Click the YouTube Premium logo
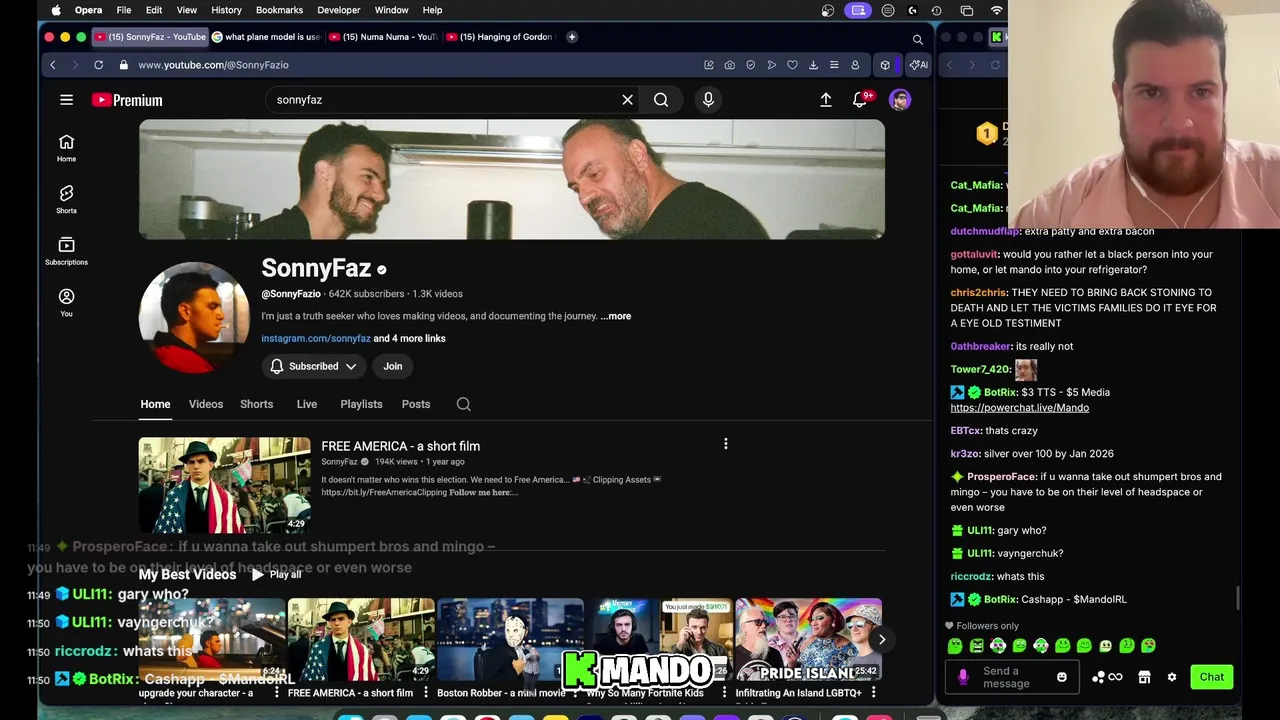 [127, 100]
